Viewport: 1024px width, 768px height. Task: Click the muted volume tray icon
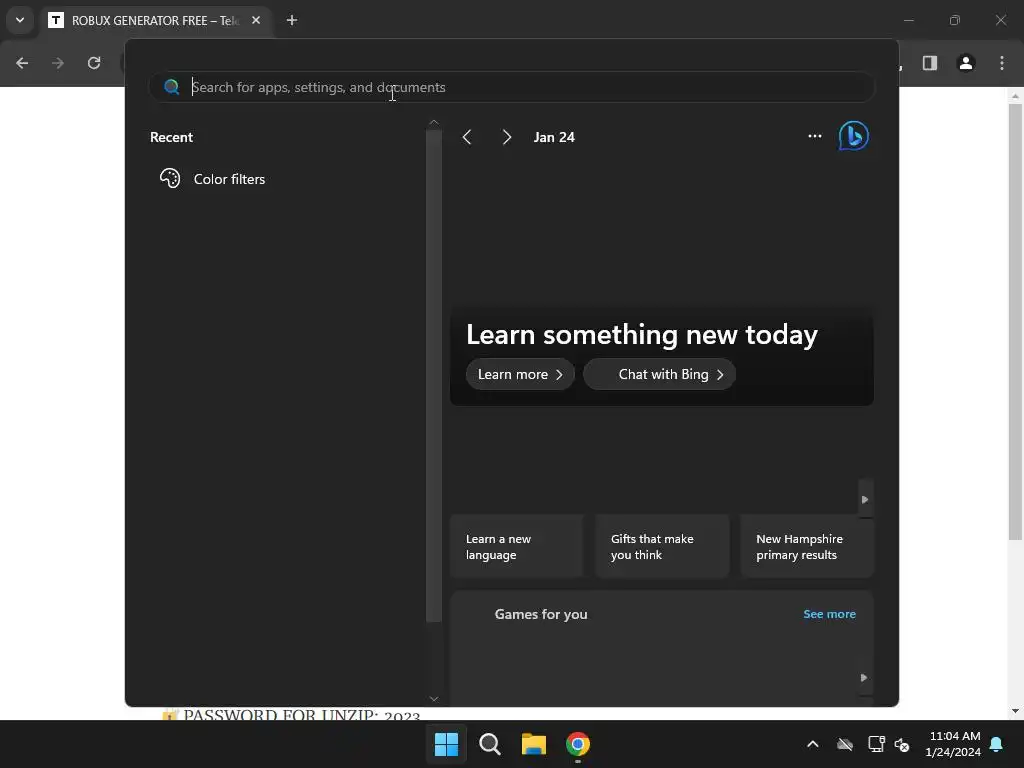click(902, 744)
